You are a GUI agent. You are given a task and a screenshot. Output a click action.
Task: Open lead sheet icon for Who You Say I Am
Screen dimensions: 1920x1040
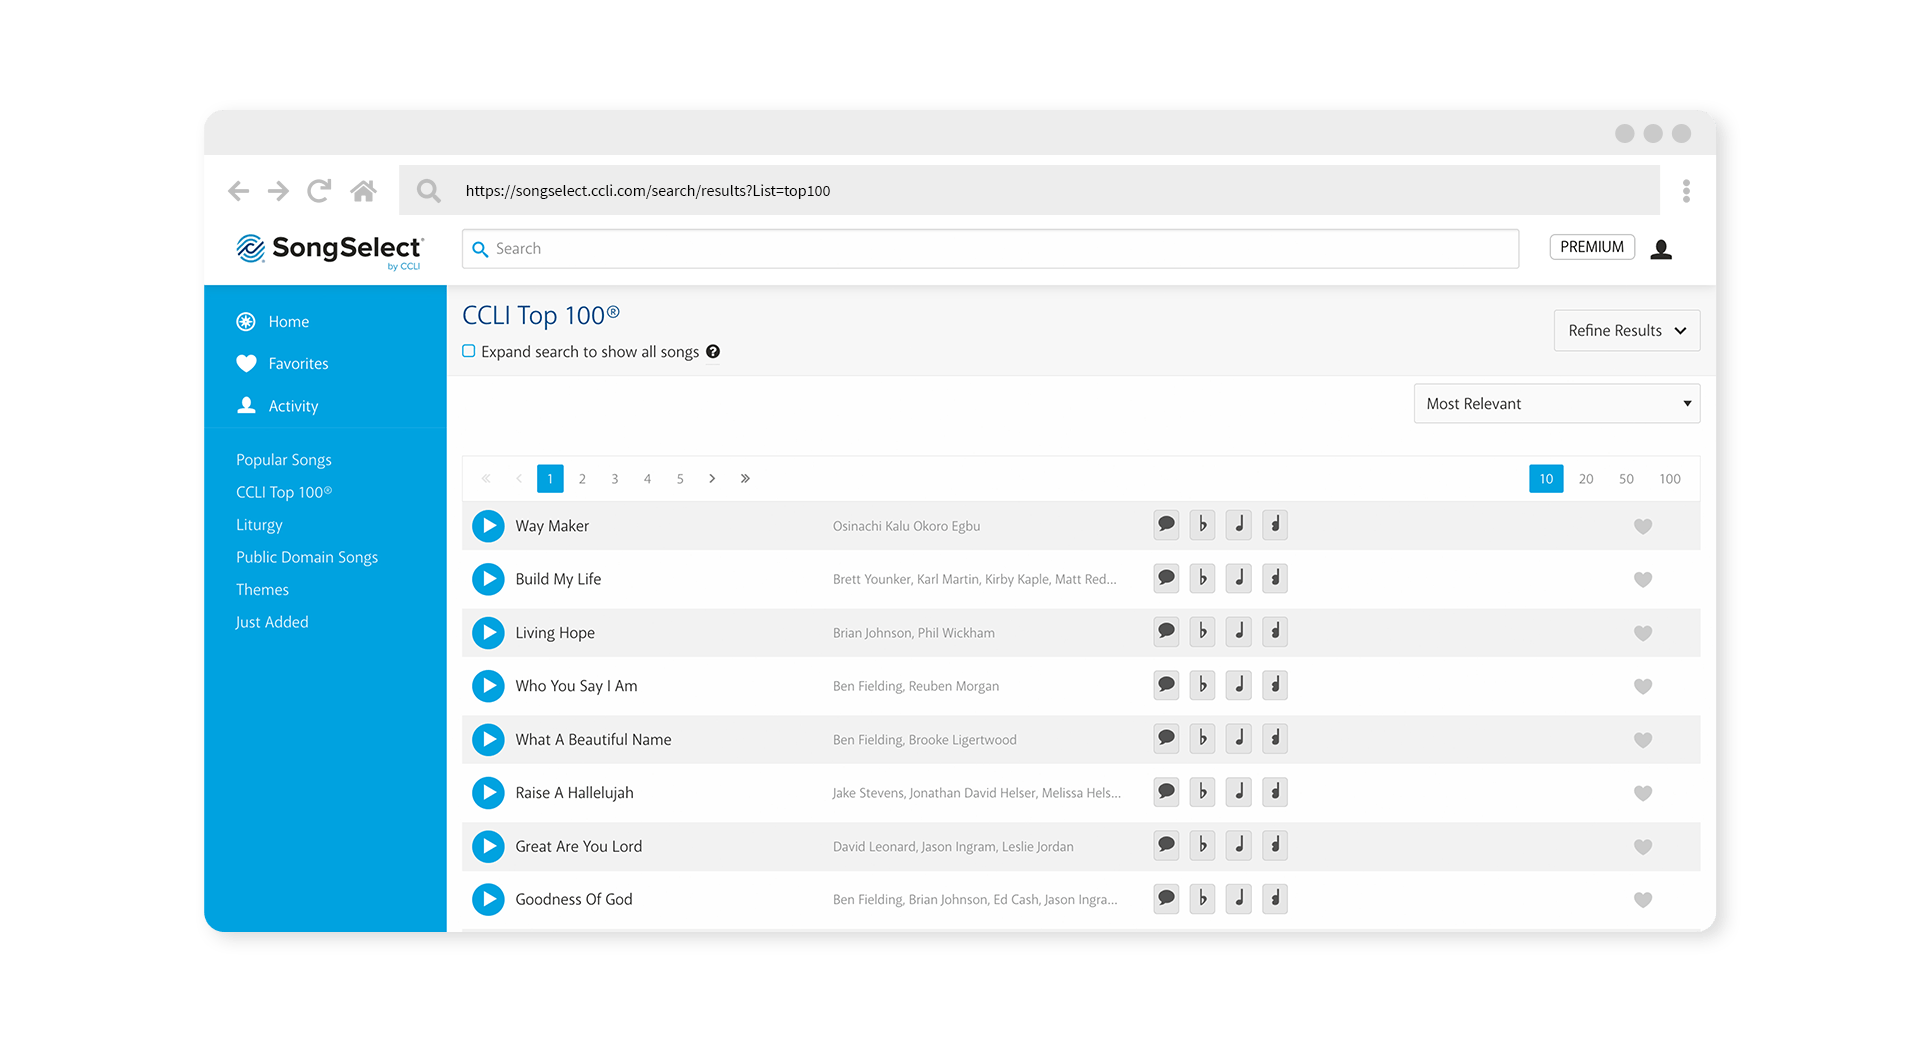pyautogui.click(x=1238, y=685)
